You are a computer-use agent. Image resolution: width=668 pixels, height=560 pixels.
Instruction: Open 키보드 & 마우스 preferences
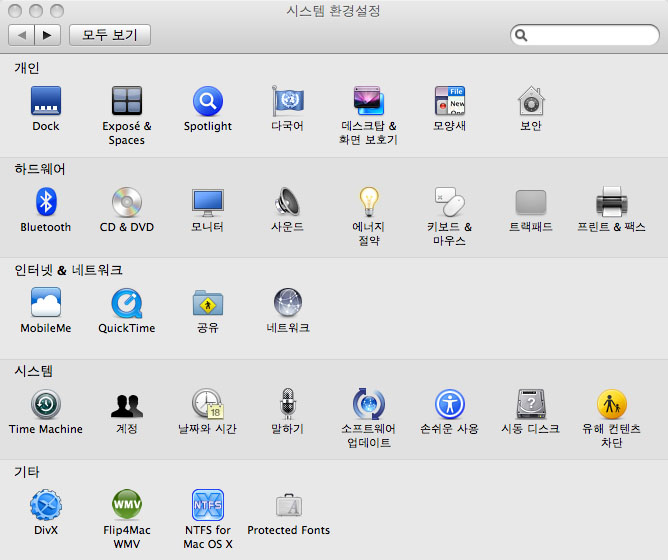click(449, 202)
